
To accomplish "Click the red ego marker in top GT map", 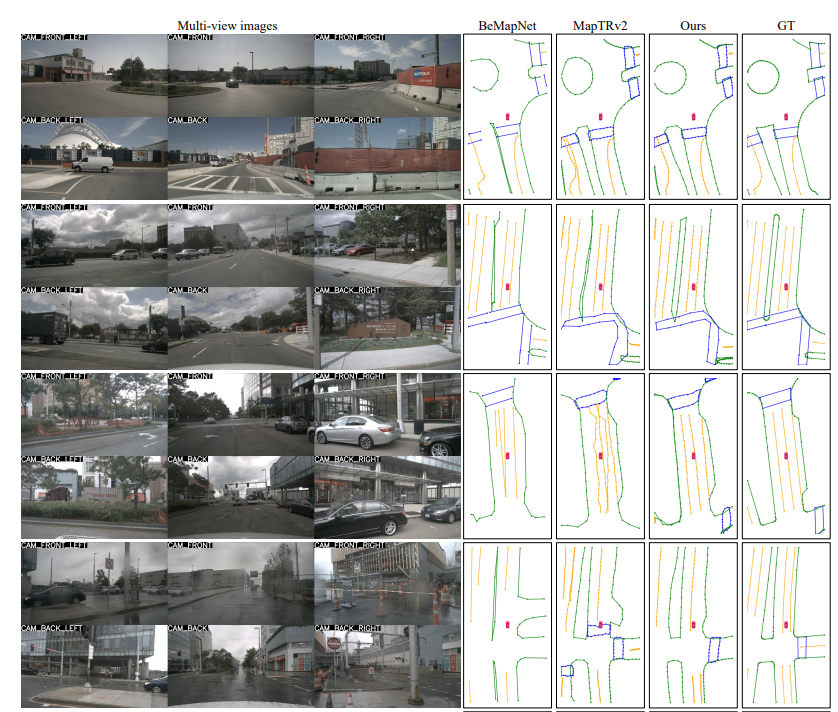I will [x=786, y=117].
